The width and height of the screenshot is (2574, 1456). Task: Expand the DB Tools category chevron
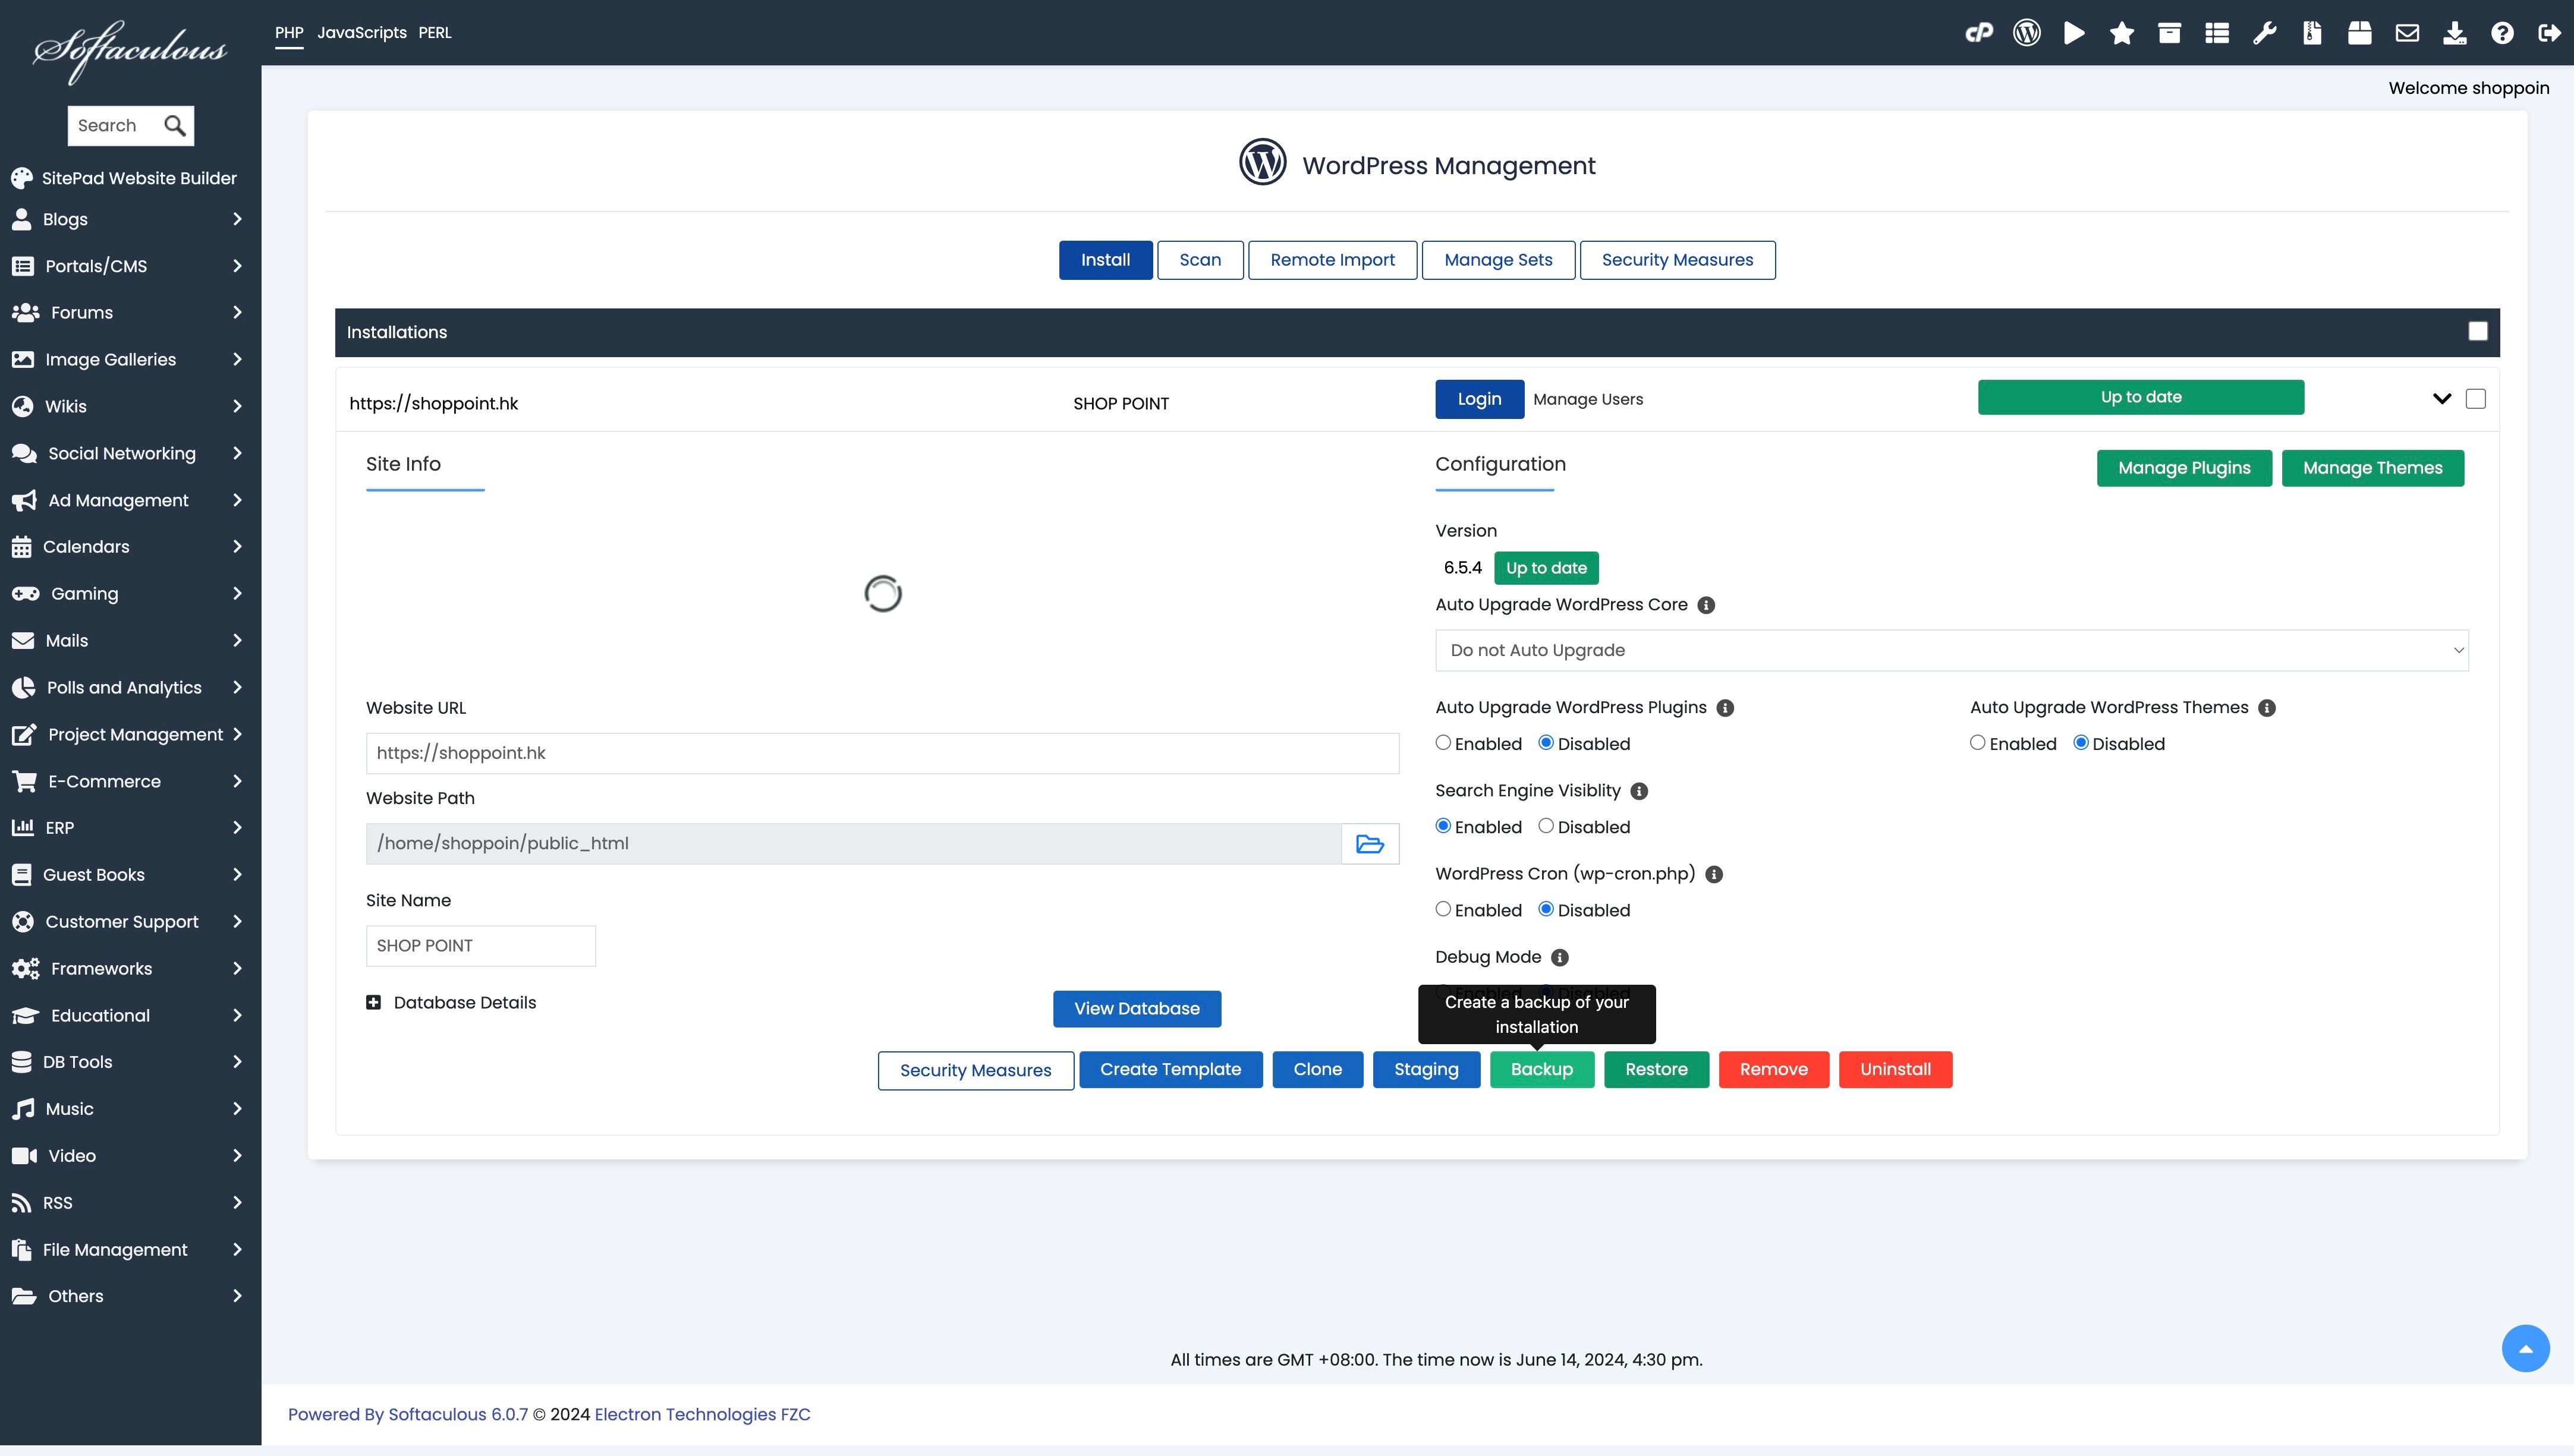pos(237,1062)
